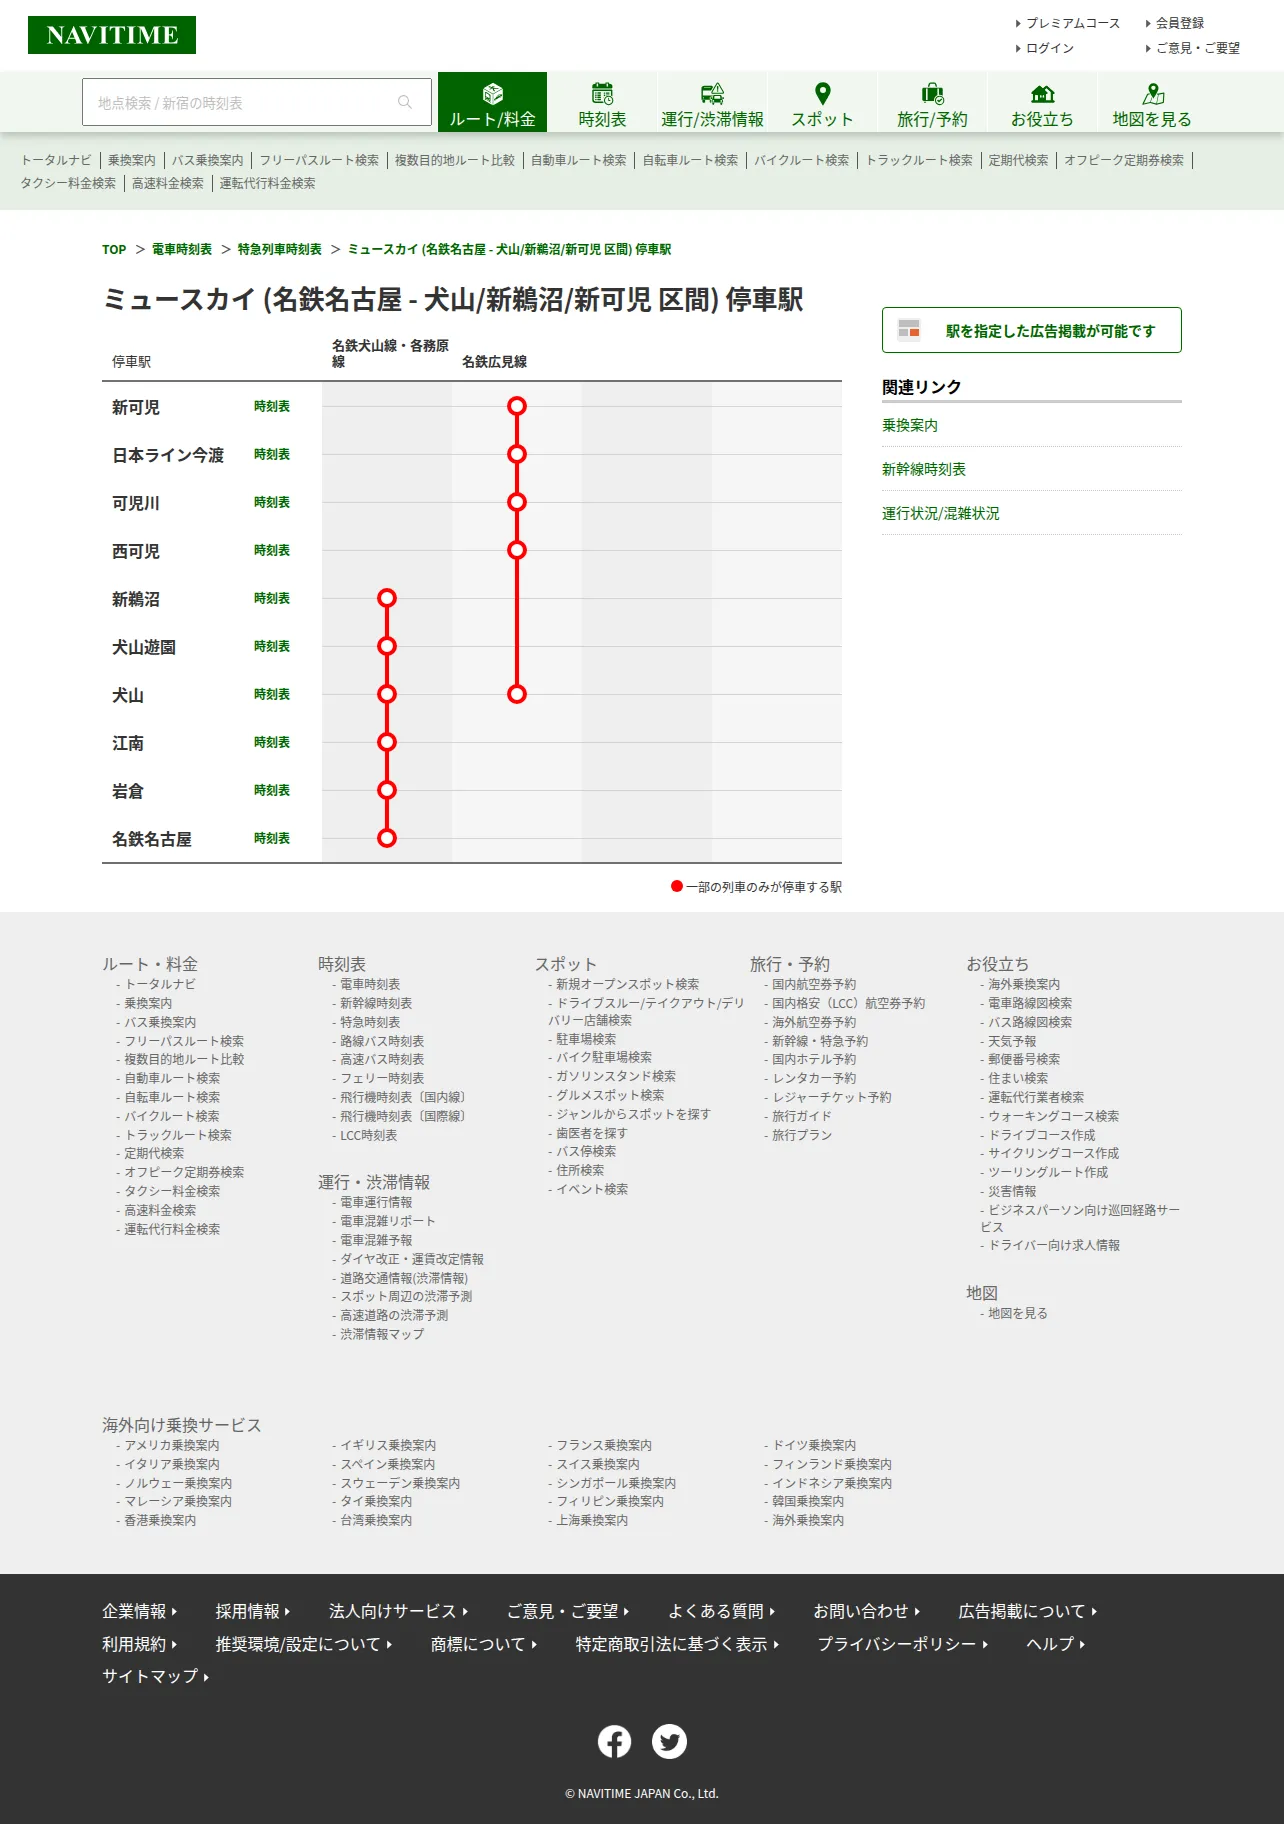
Task: Select フリーパスルート検索 in the submenu bar
Action: pos(319,160)
